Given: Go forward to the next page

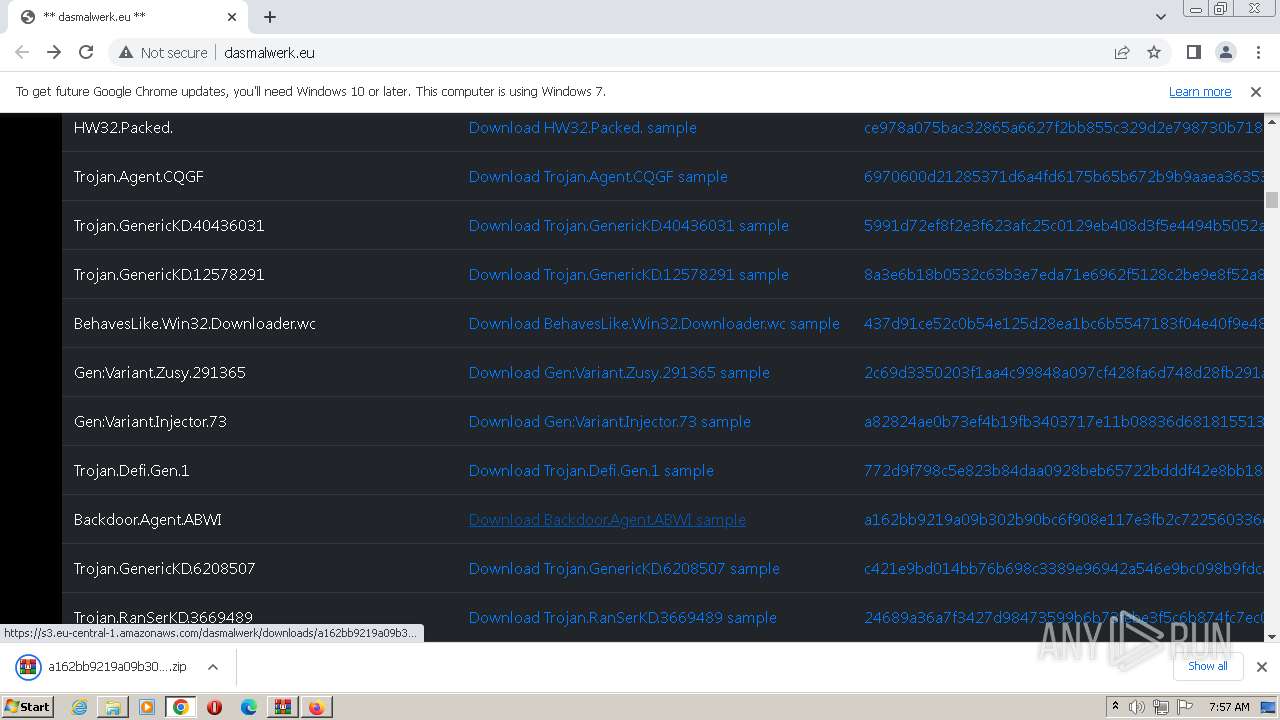Looking at the screenshot, I should coord(54,52).
